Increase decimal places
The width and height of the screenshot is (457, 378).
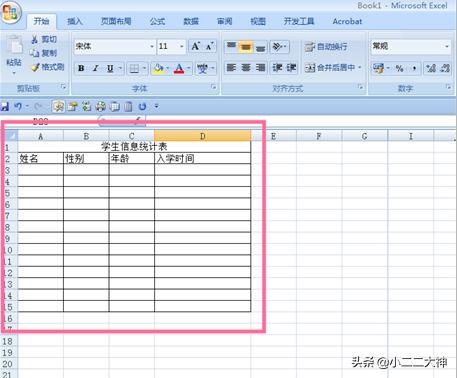[431, 69]
